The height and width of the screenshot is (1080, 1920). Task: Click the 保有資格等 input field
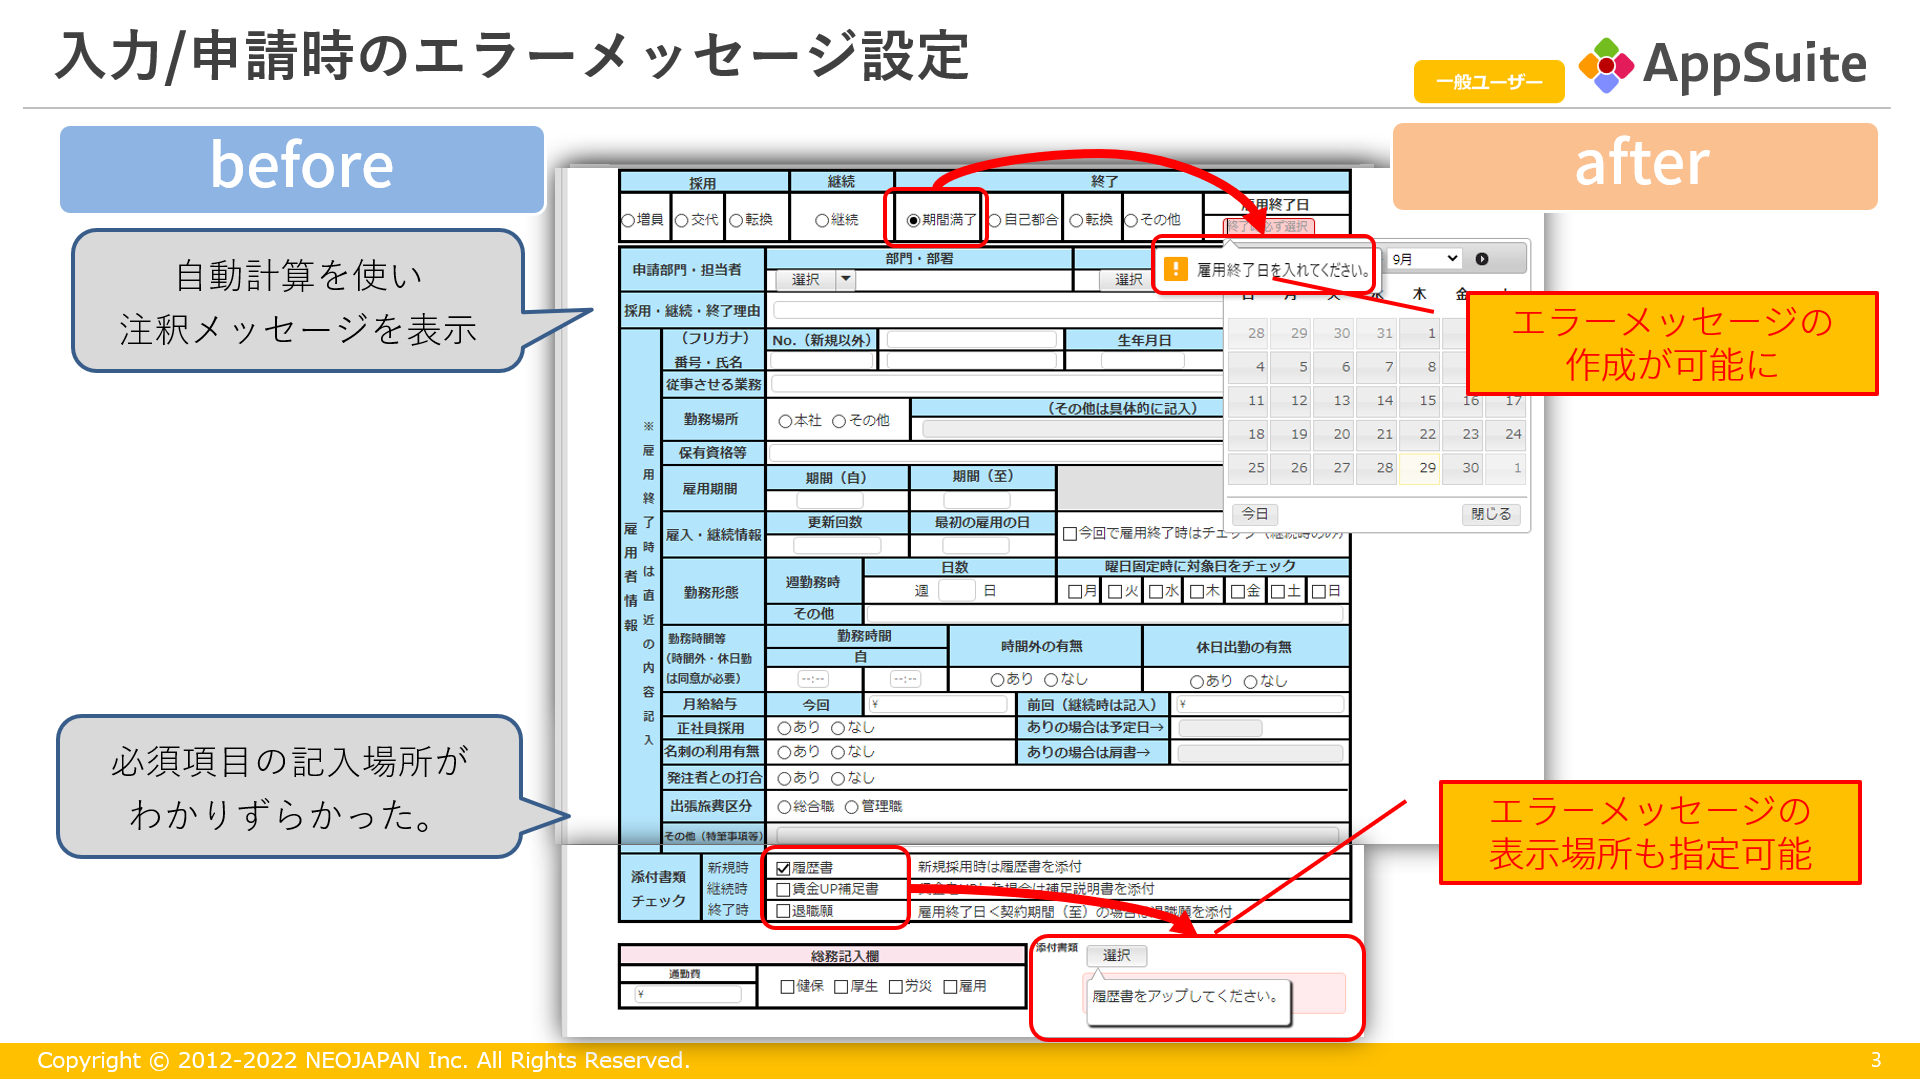[x=997, y=453]
